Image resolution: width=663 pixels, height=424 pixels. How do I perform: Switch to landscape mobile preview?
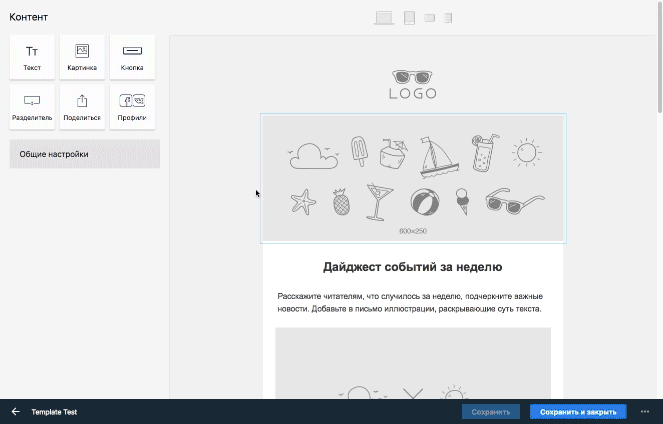[430, 18]
